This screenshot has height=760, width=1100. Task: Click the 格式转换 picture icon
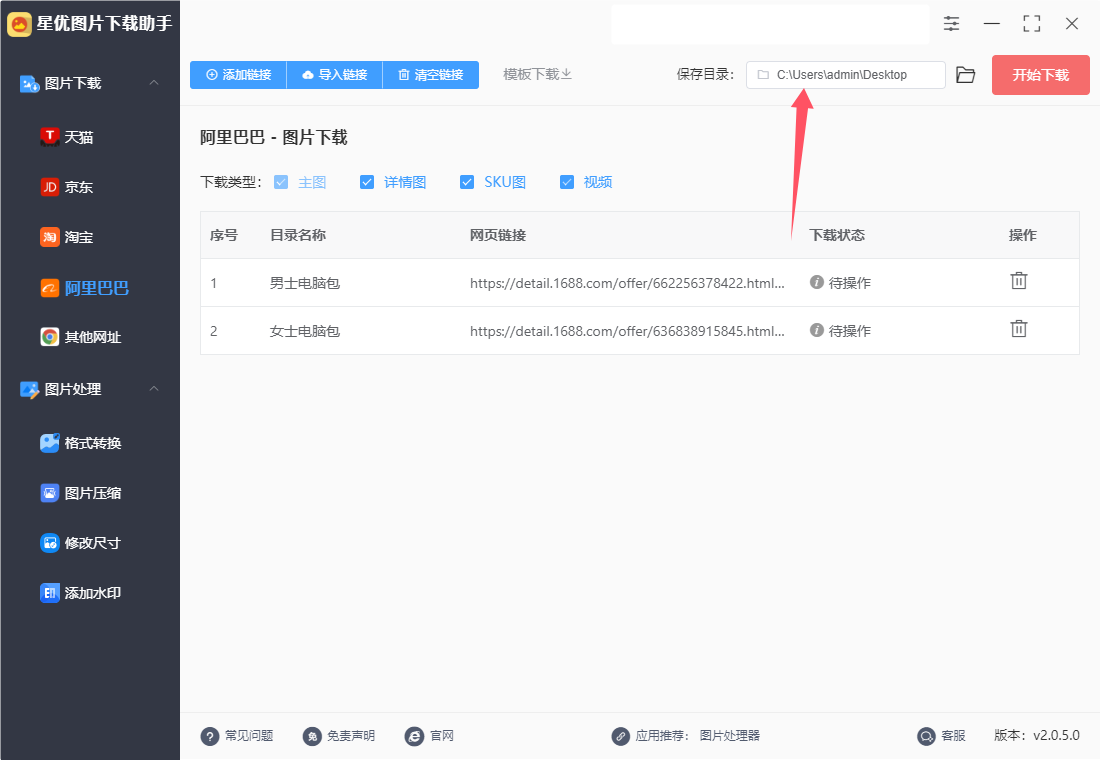coord(49,443)
